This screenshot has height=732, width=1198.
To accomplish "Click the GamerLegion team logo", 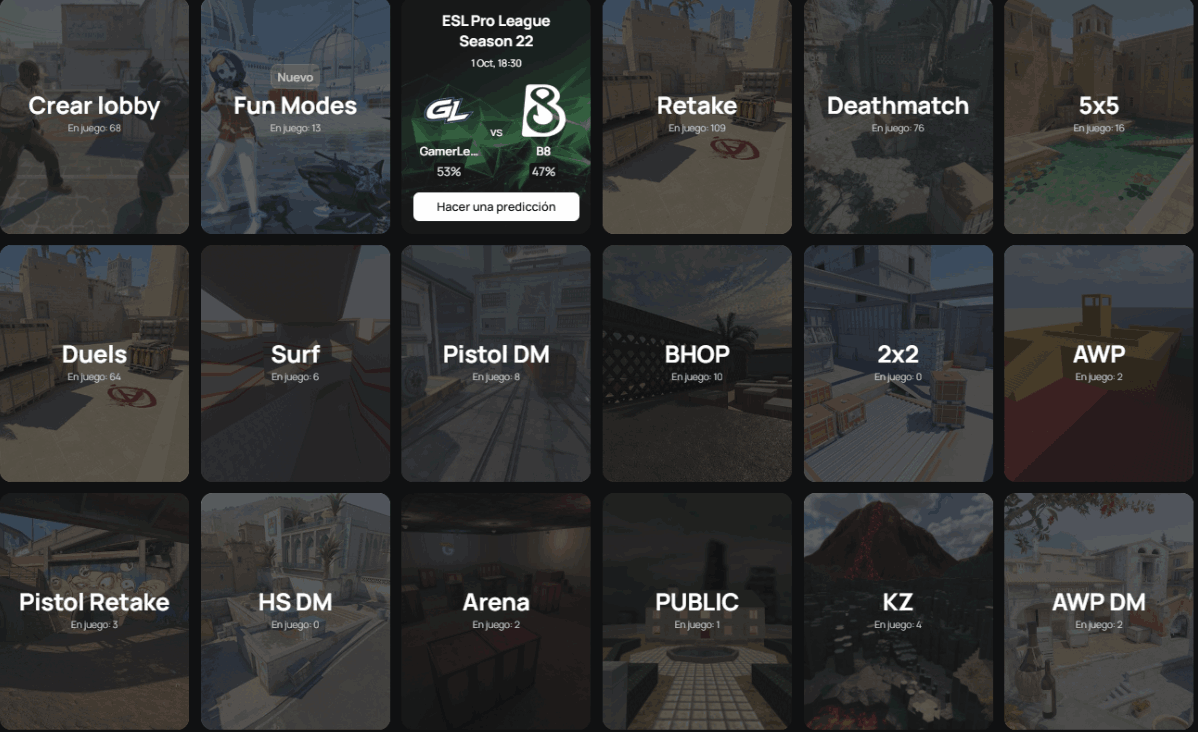I will 448,112.
